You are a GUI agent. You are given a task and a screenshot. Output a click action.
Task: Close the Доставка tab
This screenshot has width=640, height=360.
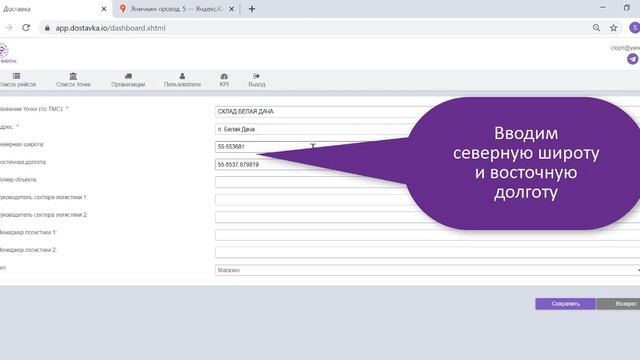click(104, 9)
